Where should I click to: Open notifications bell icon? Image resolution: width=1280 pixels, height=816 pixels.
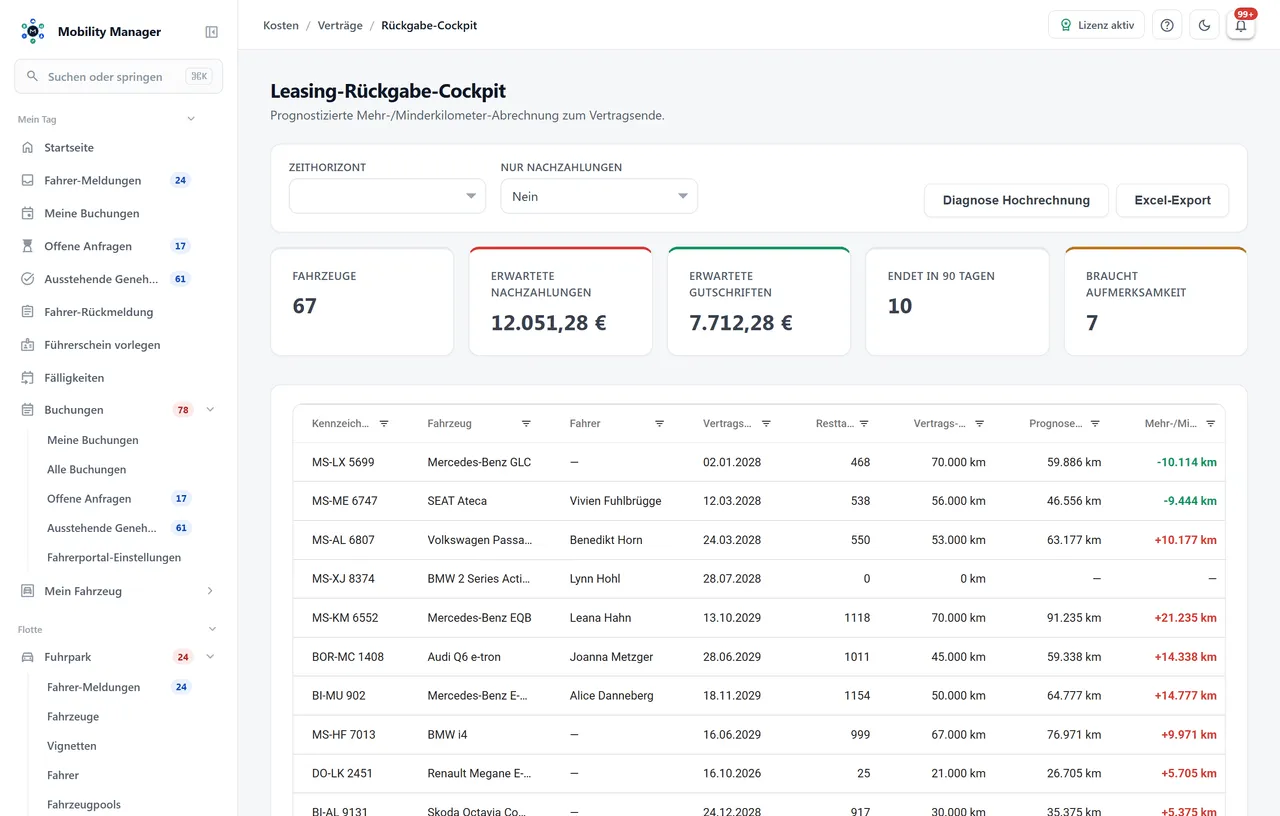1241,25
